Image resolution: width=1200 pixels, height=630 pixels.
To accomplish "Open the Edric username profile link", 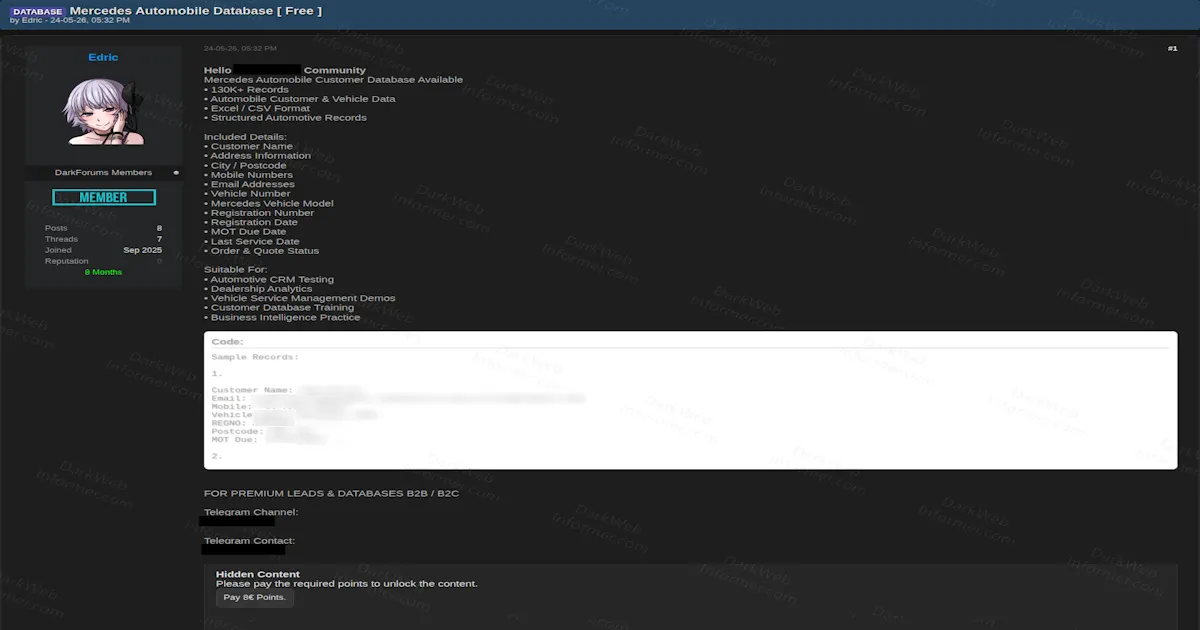I will pos(103,57).
